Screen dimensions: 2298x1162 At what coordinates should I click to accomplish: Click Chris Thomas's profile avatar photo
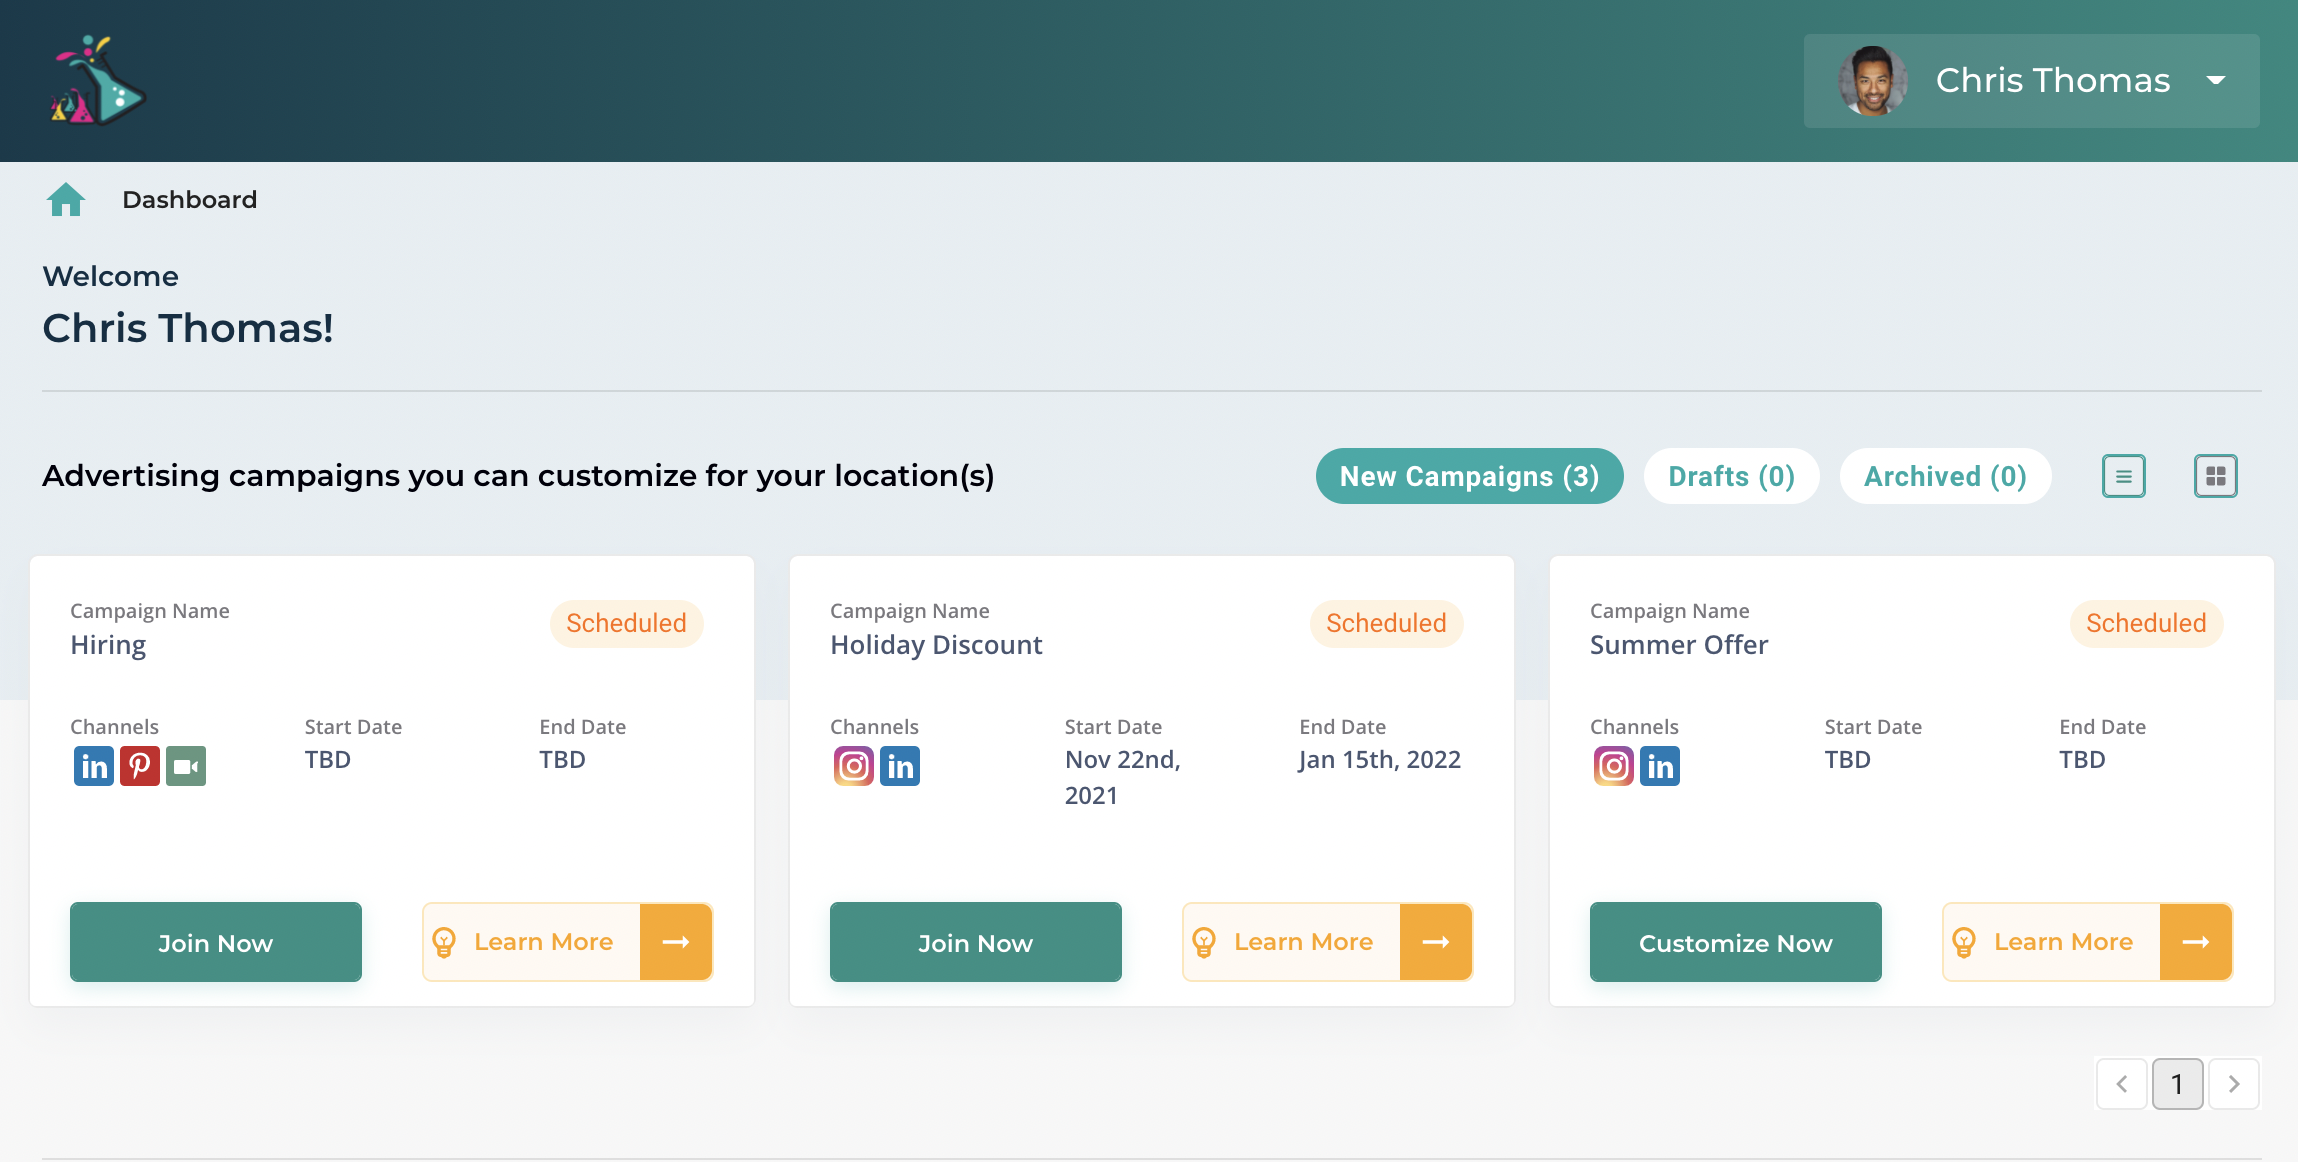[x=1872, y=81]
